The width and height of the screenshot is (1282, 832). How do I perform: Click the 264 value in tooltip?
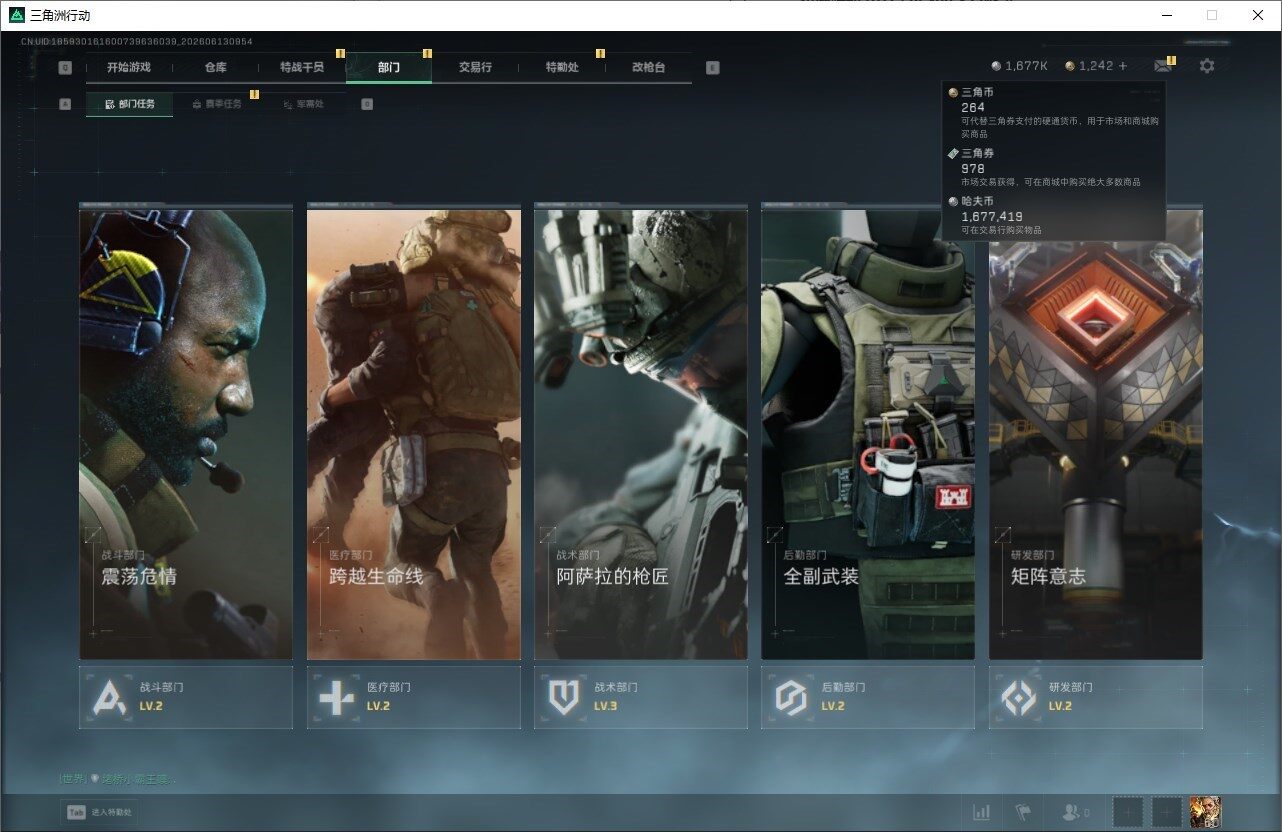(x=973, y=107)
